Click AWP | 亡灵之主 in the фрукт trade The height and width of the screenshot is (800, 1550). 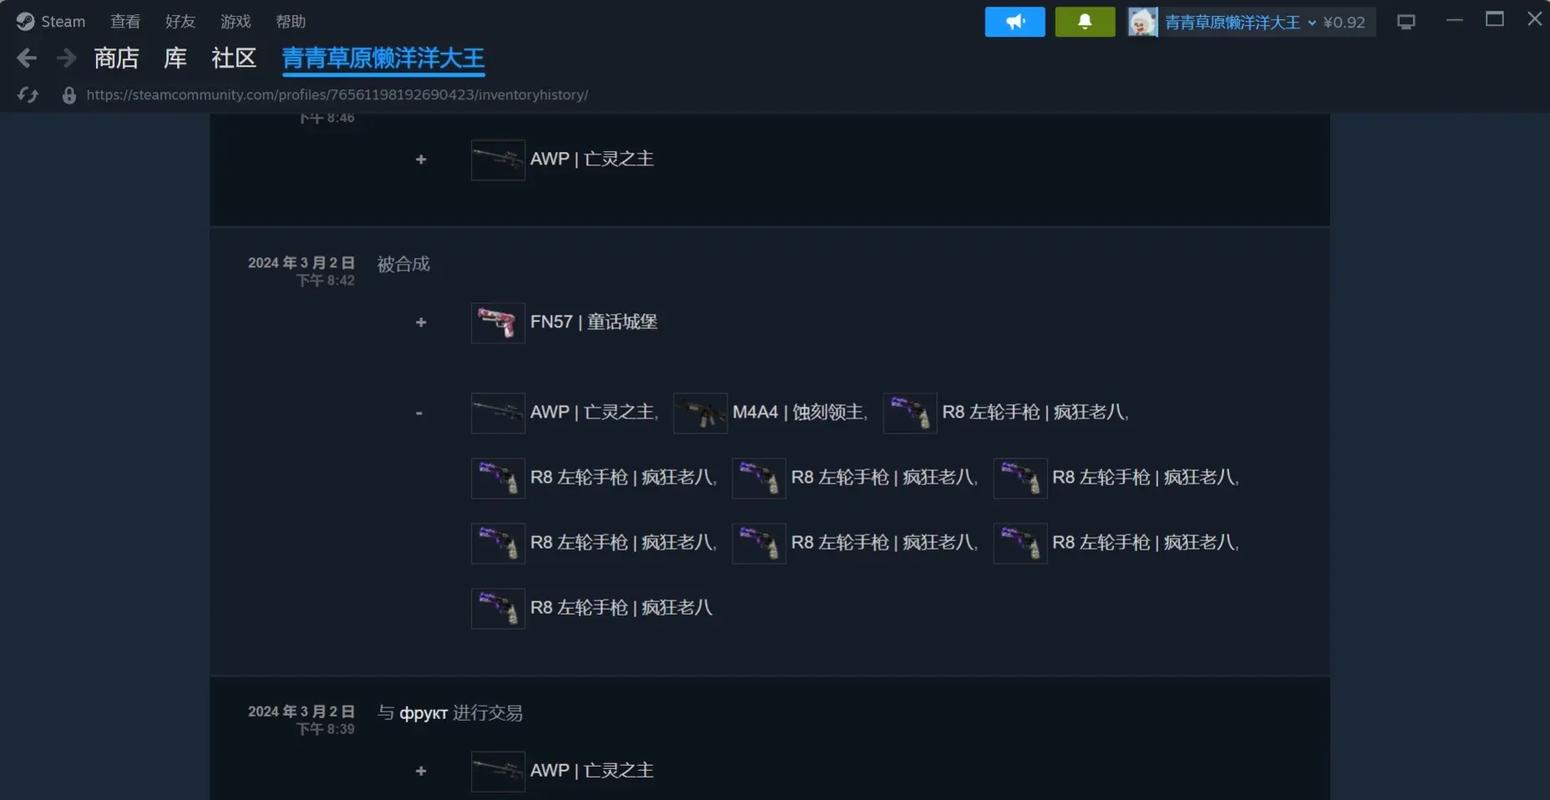click(x=592, y=770)
